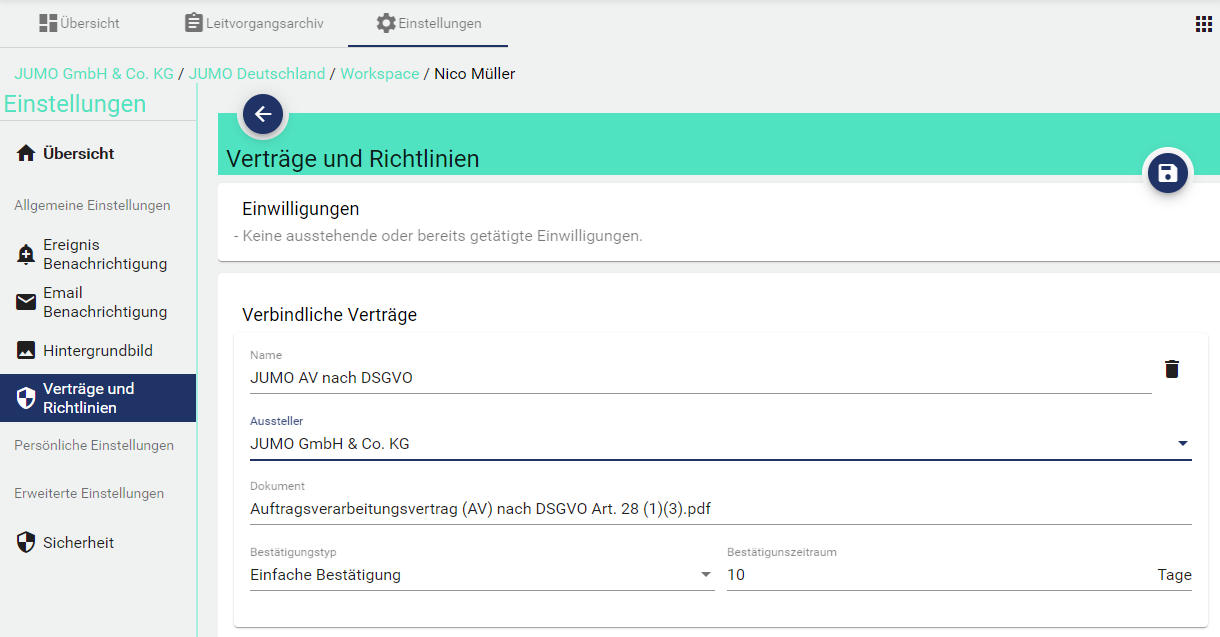Go to JUMO Deutschland breadcrumb link
Screen dimensions: 1220x637
(x=257, y=74)
